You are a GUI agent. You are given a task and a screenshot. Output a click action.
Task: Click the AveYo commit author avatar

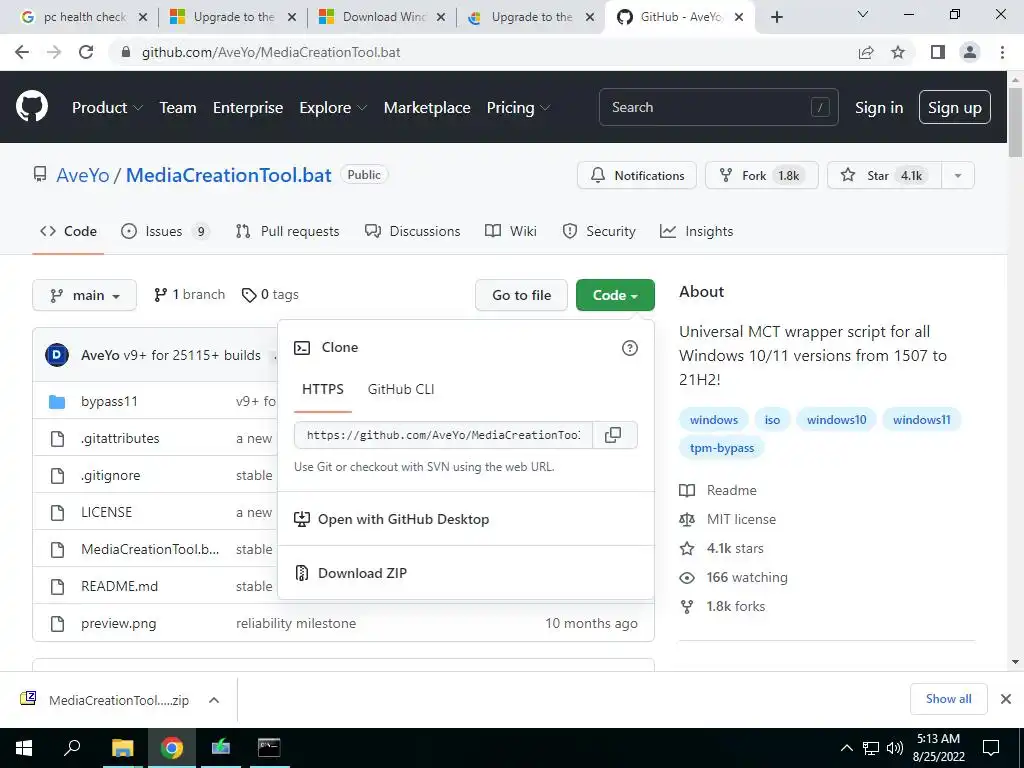point(57,355)
